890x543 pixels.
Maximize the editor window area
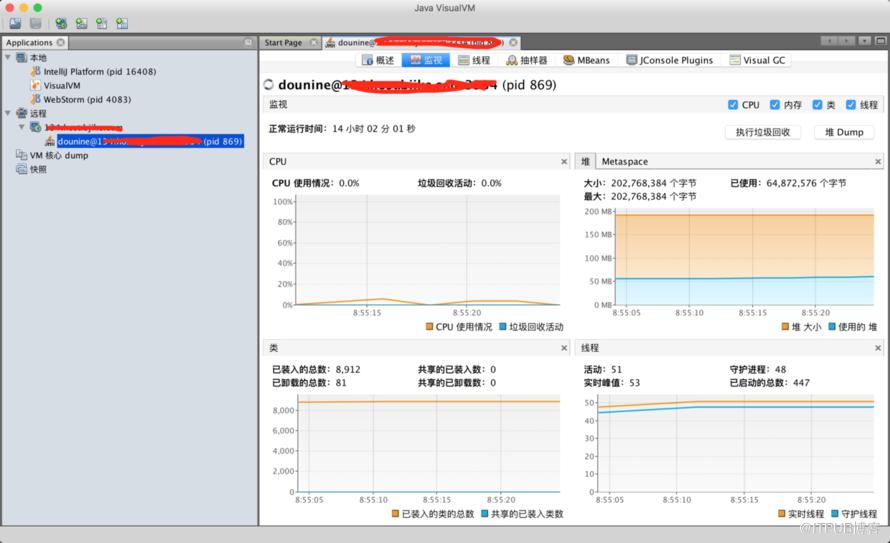(880, 41)
